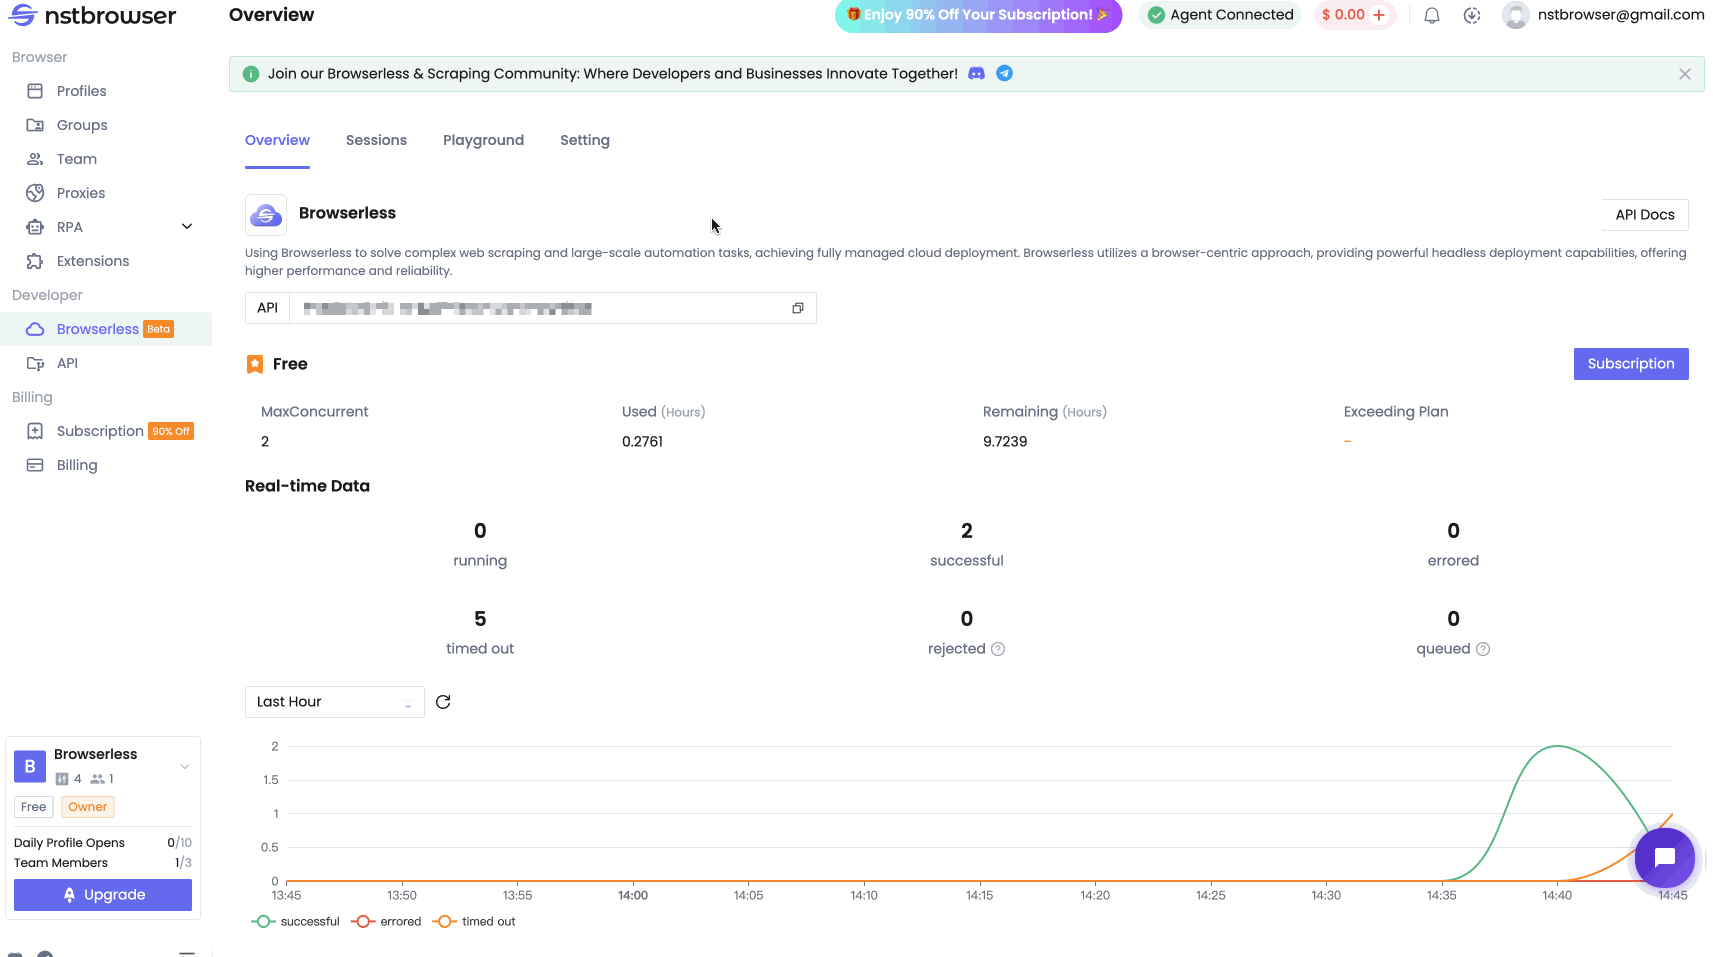Viewport: 1713px width, 957px height.
Task: Open API Docs
Action: pyautogui.click(x=1645, y=215)
